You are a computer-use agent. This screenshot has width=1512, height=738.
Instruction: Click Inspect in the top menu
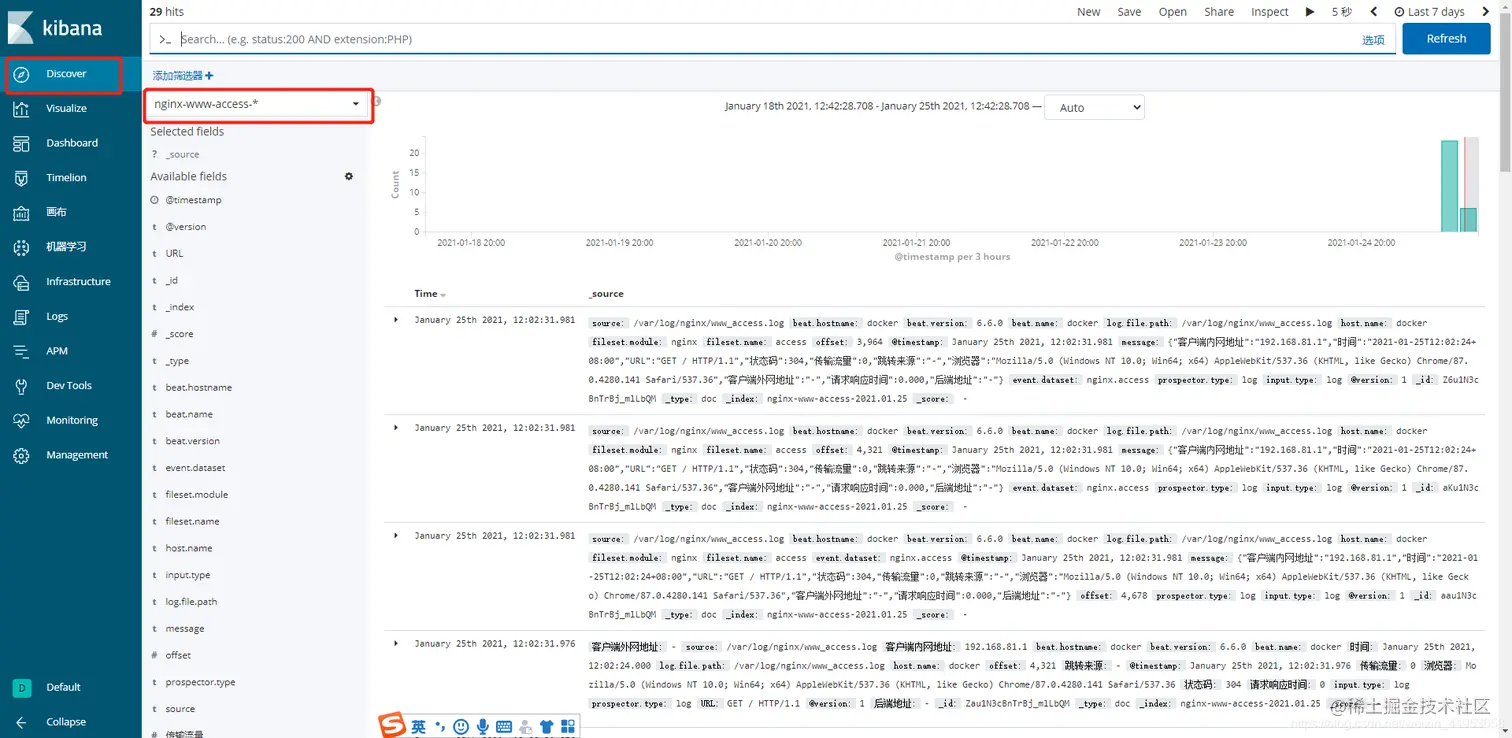pos(1270,12)
